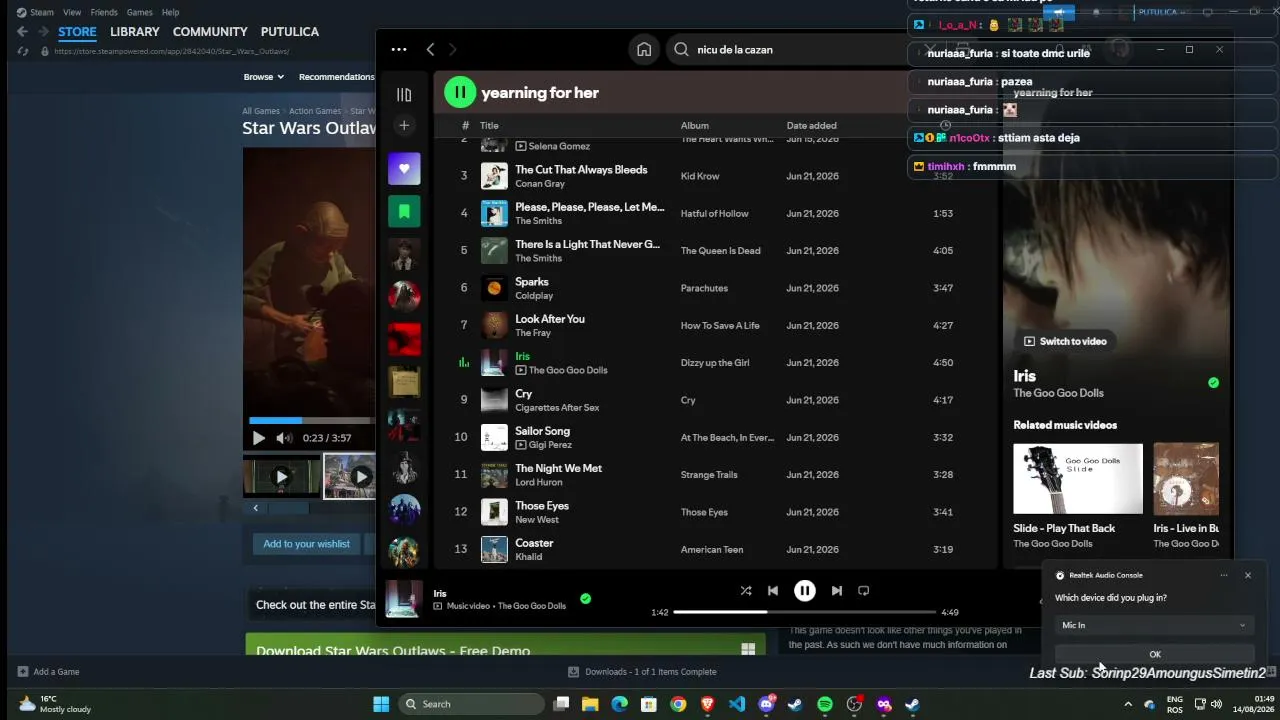Open the Help menu in Steam
Screen dimensions: 1280x720
click(x=171, y=12)
